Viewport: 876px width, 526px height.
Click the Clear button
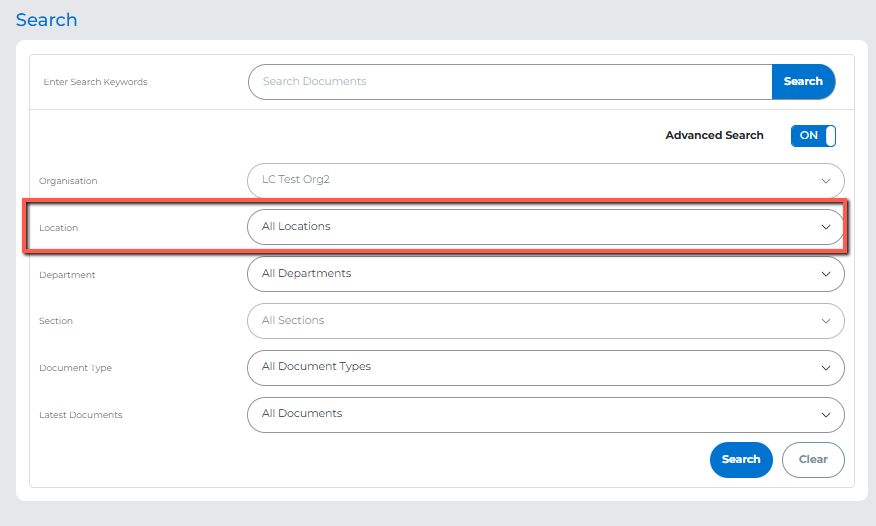pos(813,460)
